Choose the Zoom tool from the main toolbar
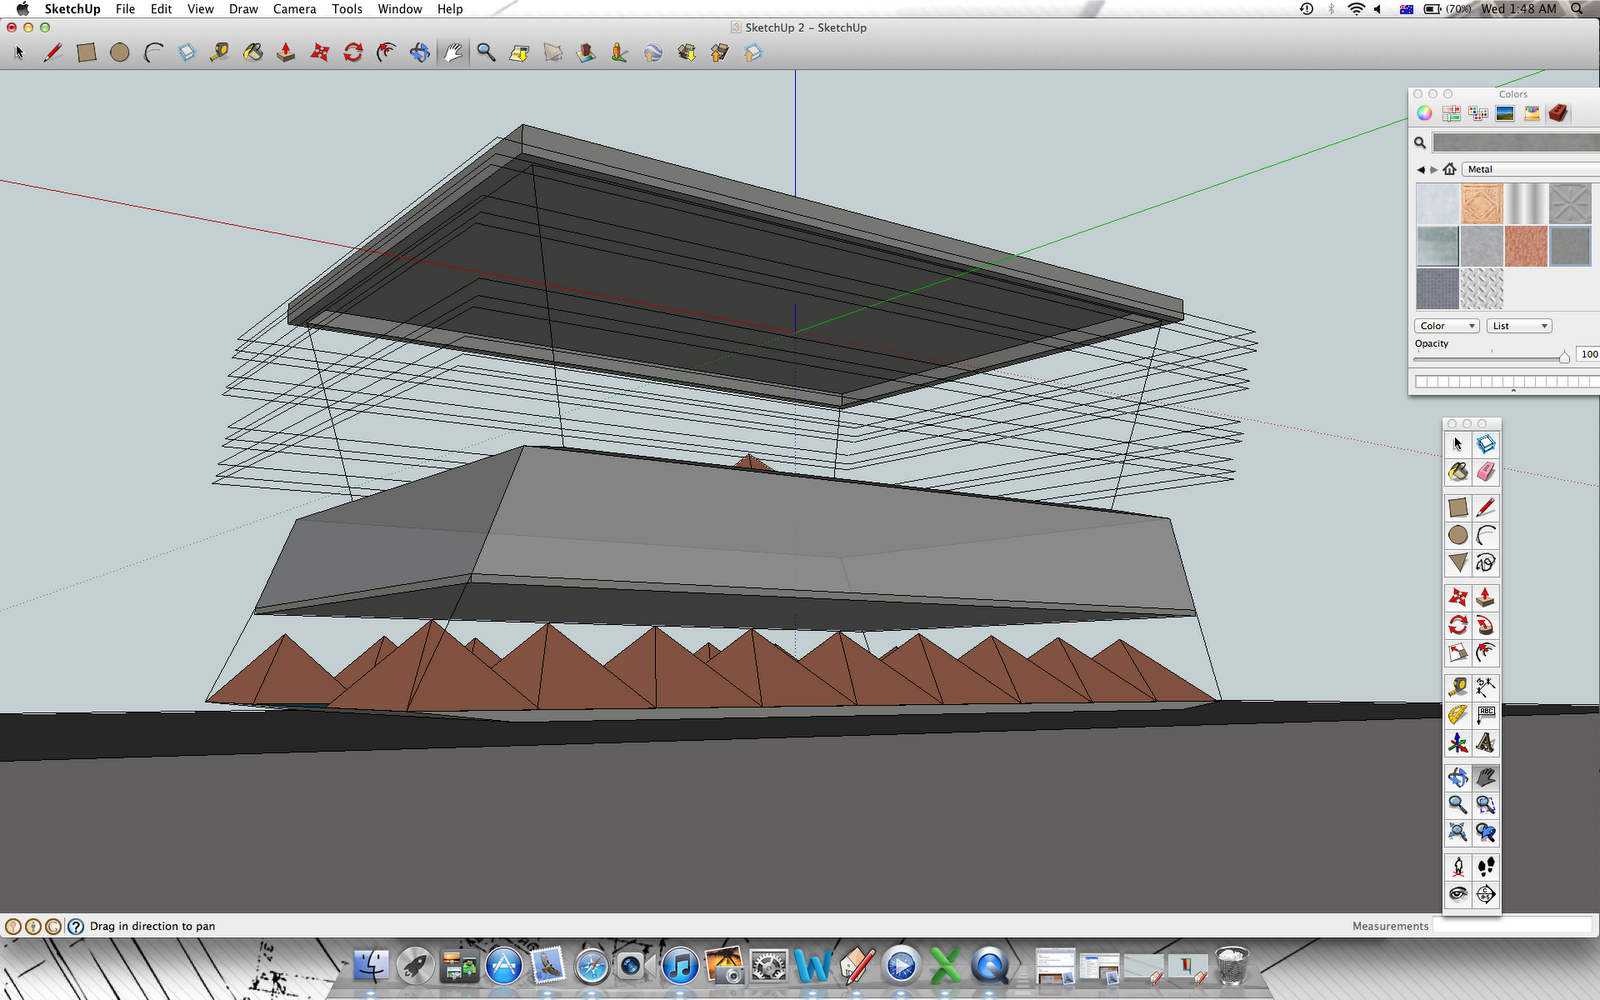This screenshot has height=1000, width=1600. pos(487,52)
